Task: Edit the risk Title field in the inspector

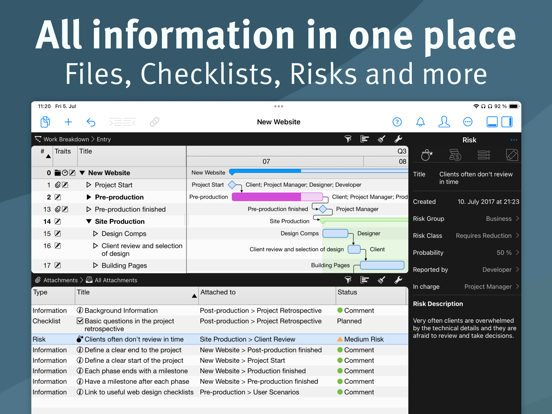Action: point(476,178)
